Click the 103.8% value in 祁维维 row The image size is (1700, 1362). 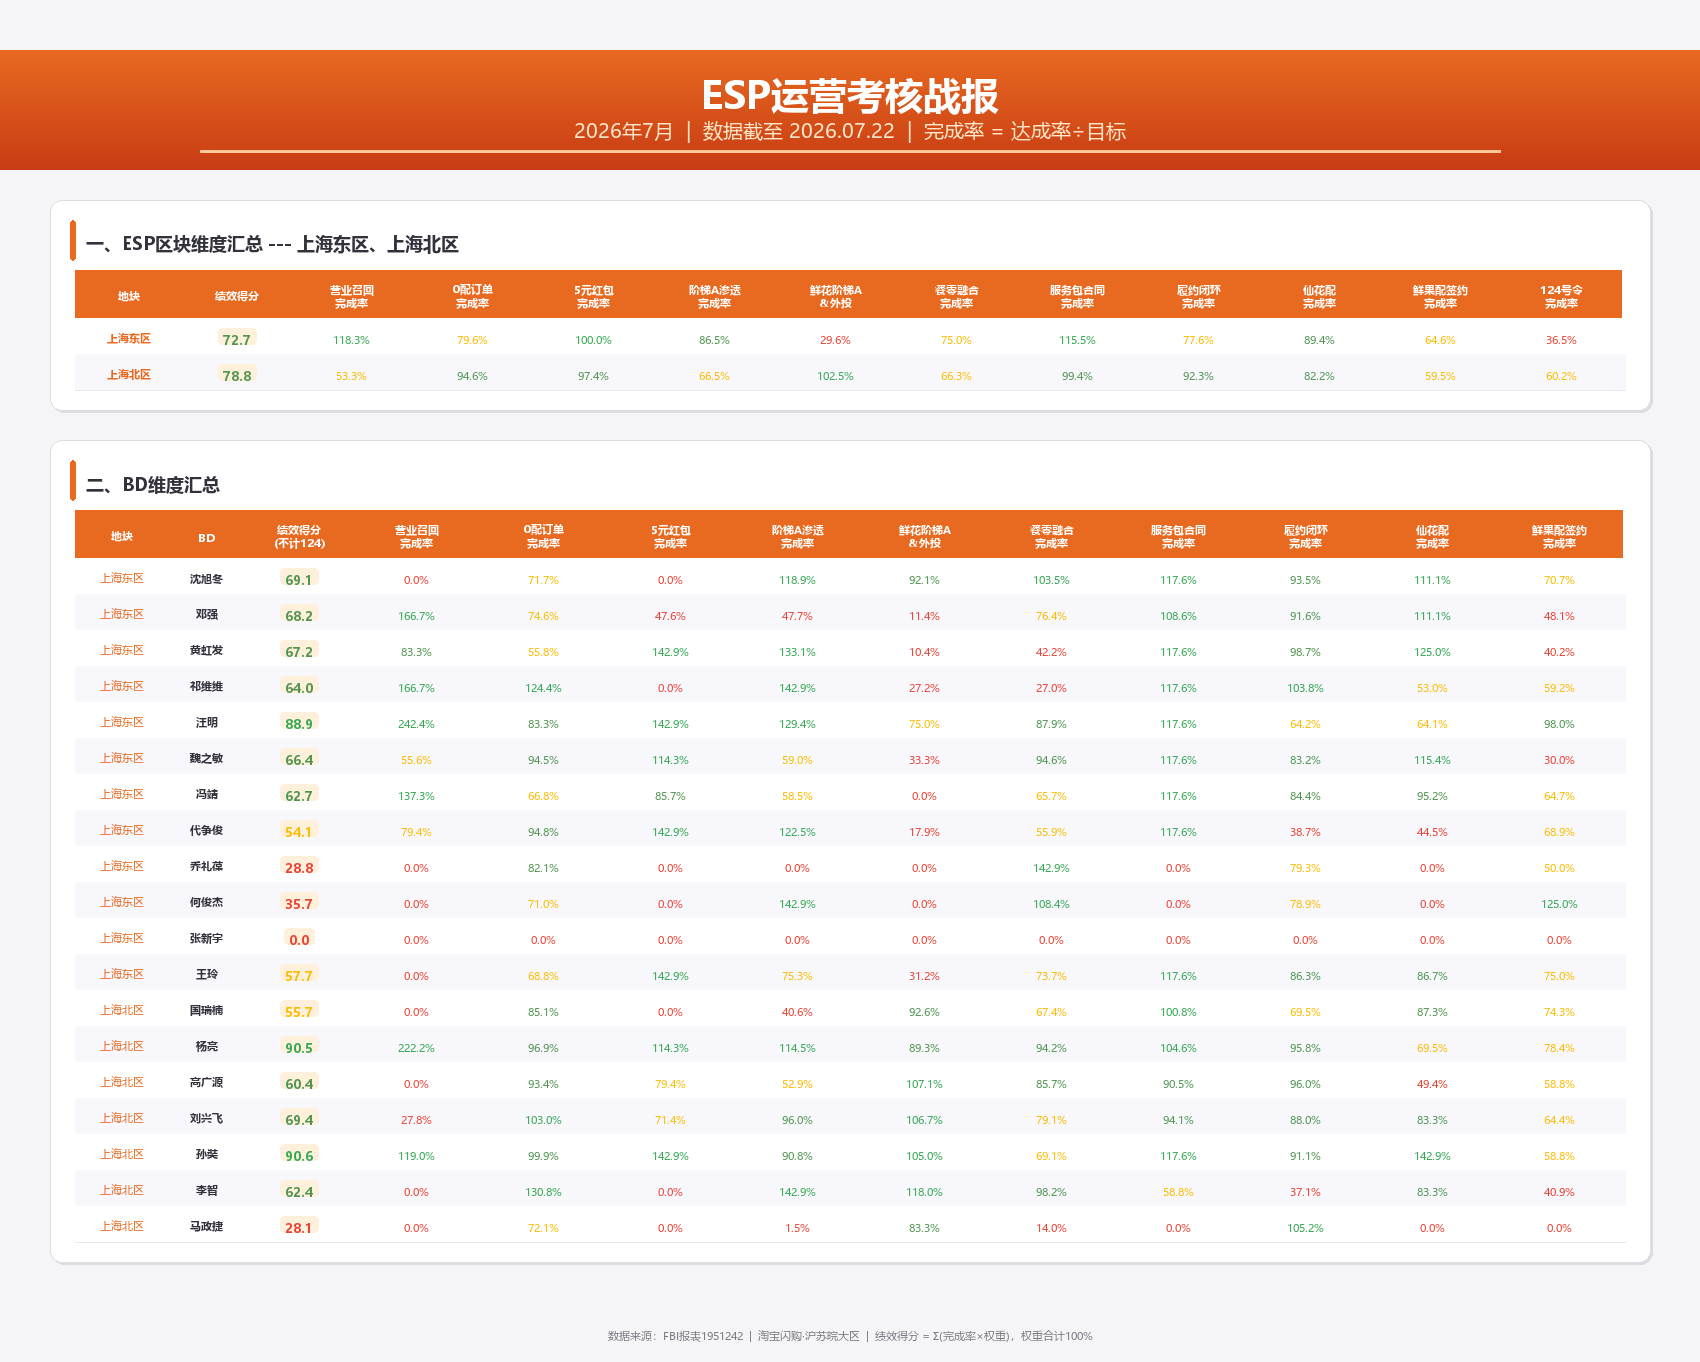[1305, 688]
